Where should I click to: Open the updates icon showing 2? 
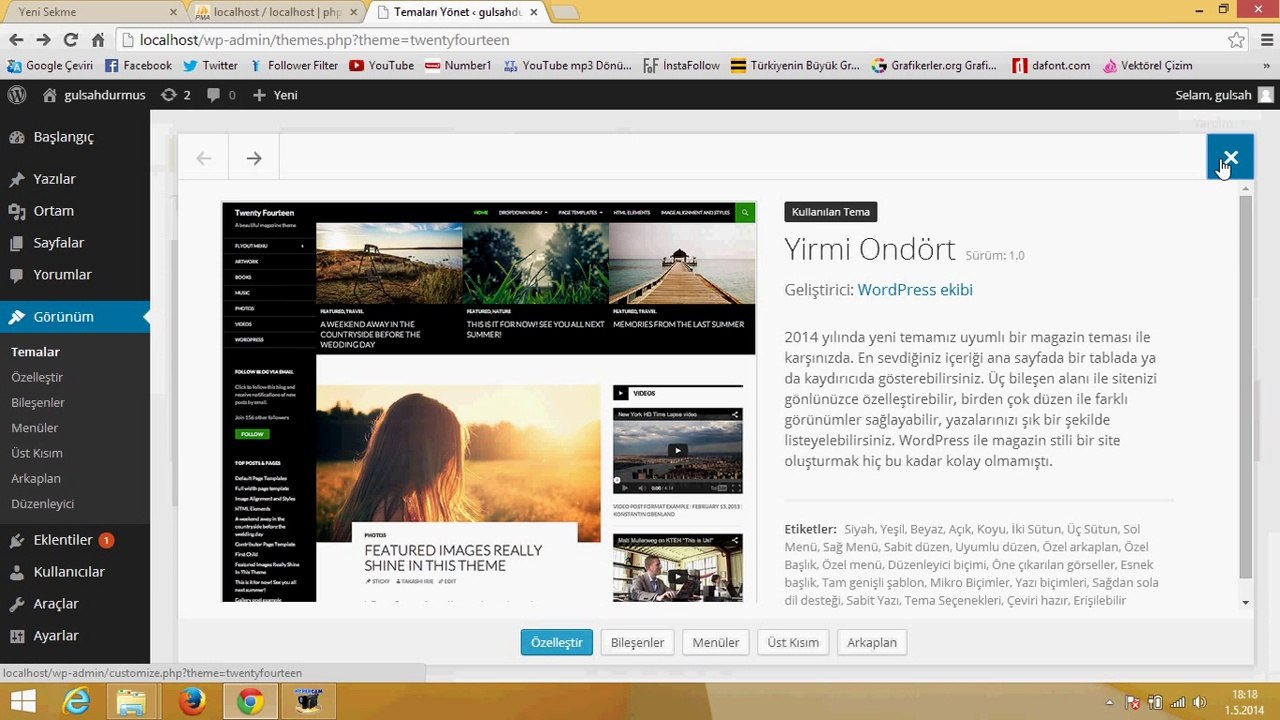click(175, 95)
